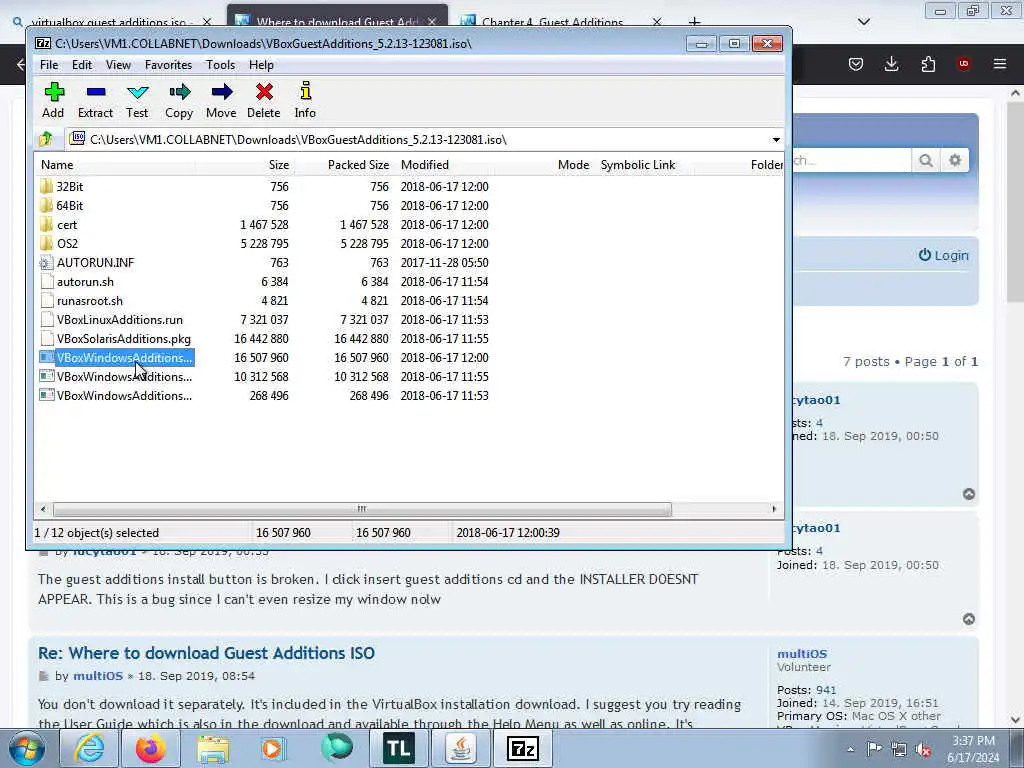This screenshot has width=1024, height=768.
Task: Click the forum Login link
Action: (944, 255)
